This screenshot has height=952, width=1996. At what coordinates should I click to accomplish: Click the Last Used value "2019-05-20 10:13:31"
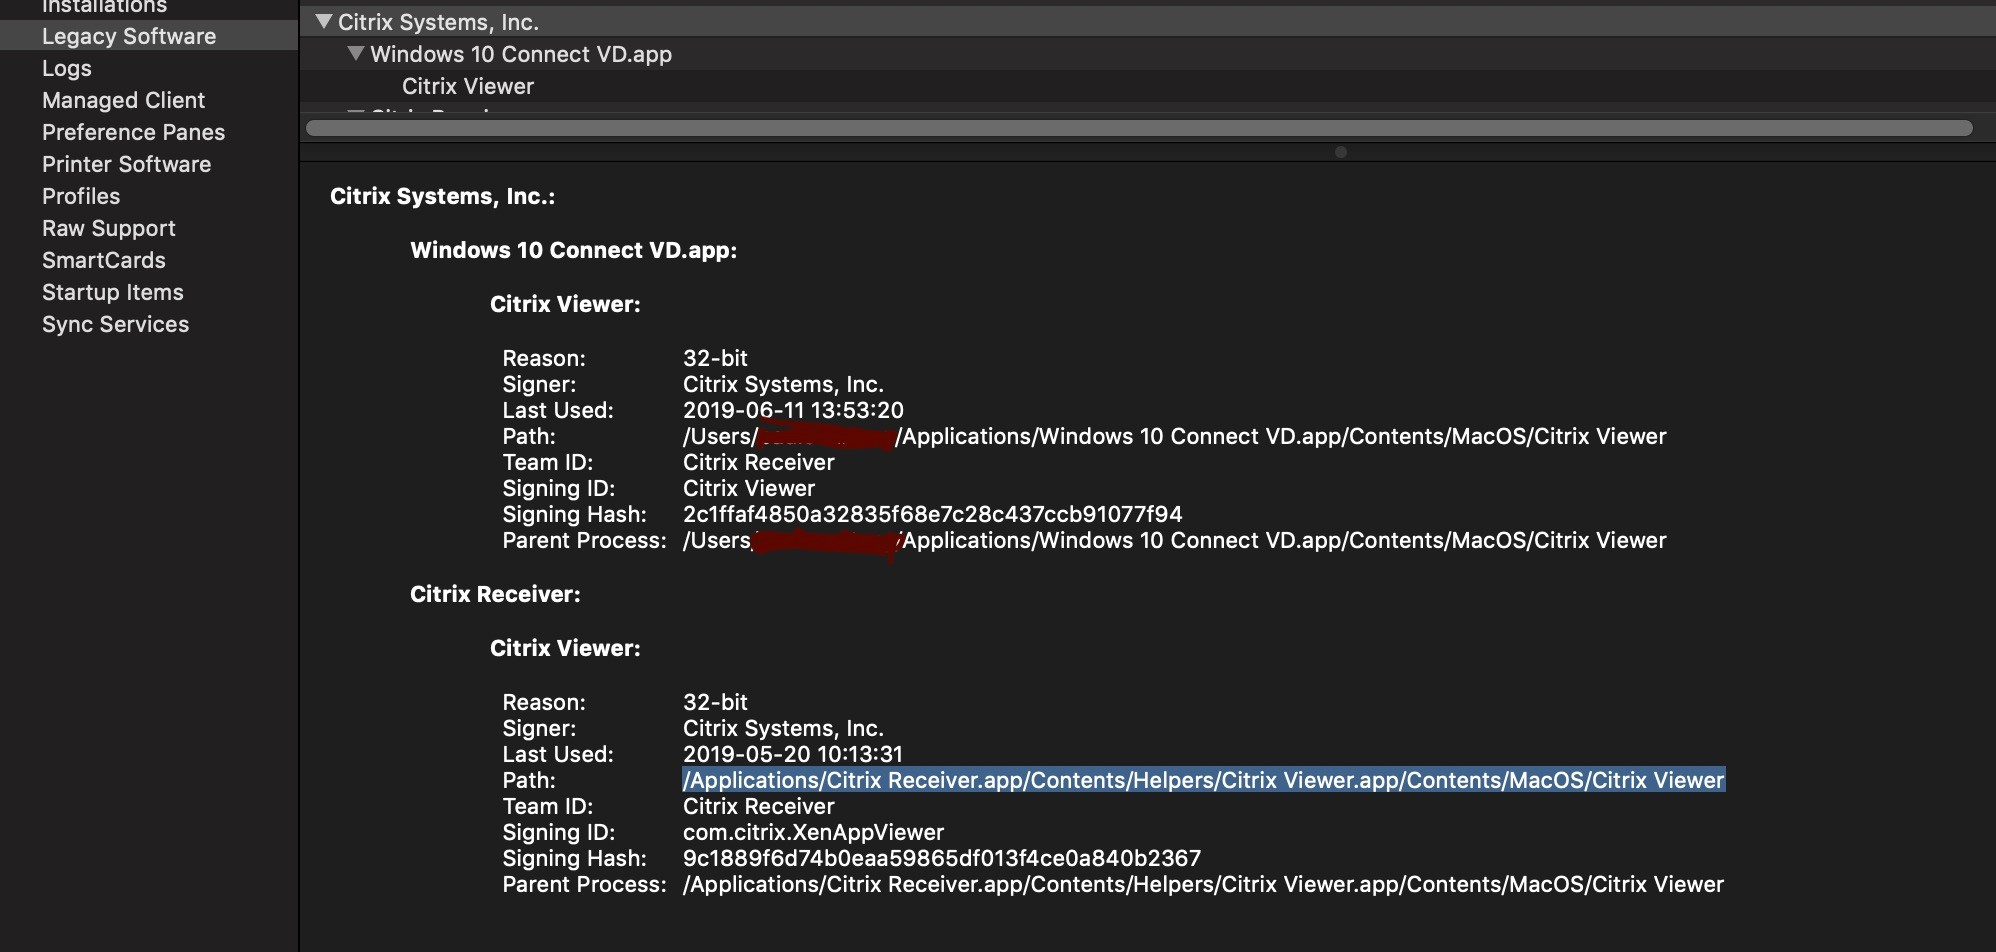(793, 754)
